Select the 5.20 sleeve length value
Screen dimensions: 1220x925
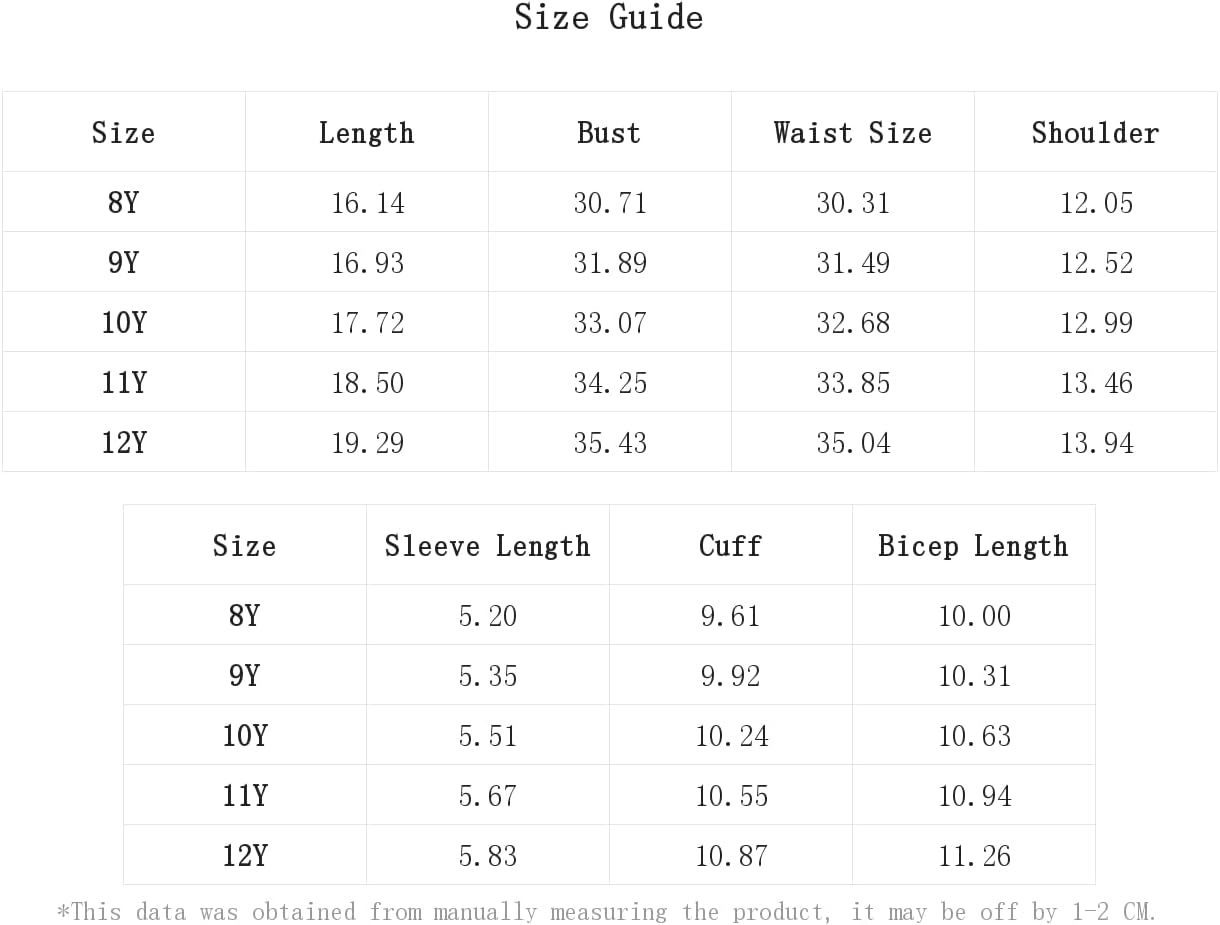pos(488,616)
